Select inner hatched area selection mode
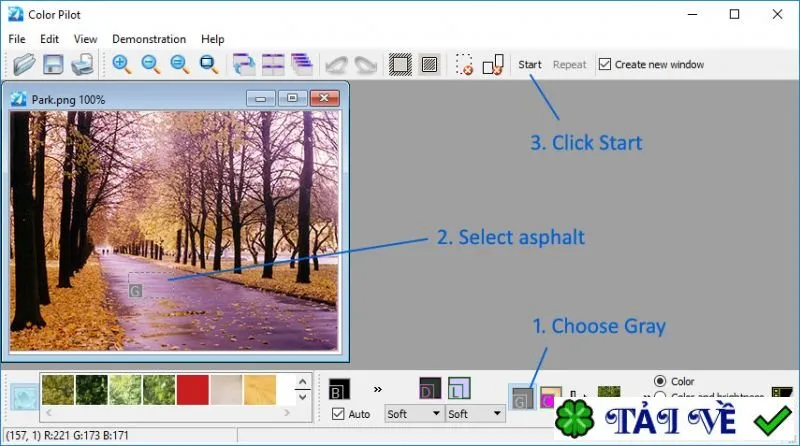Viewport: 800px width, 446px height. [x=430, y=65]
